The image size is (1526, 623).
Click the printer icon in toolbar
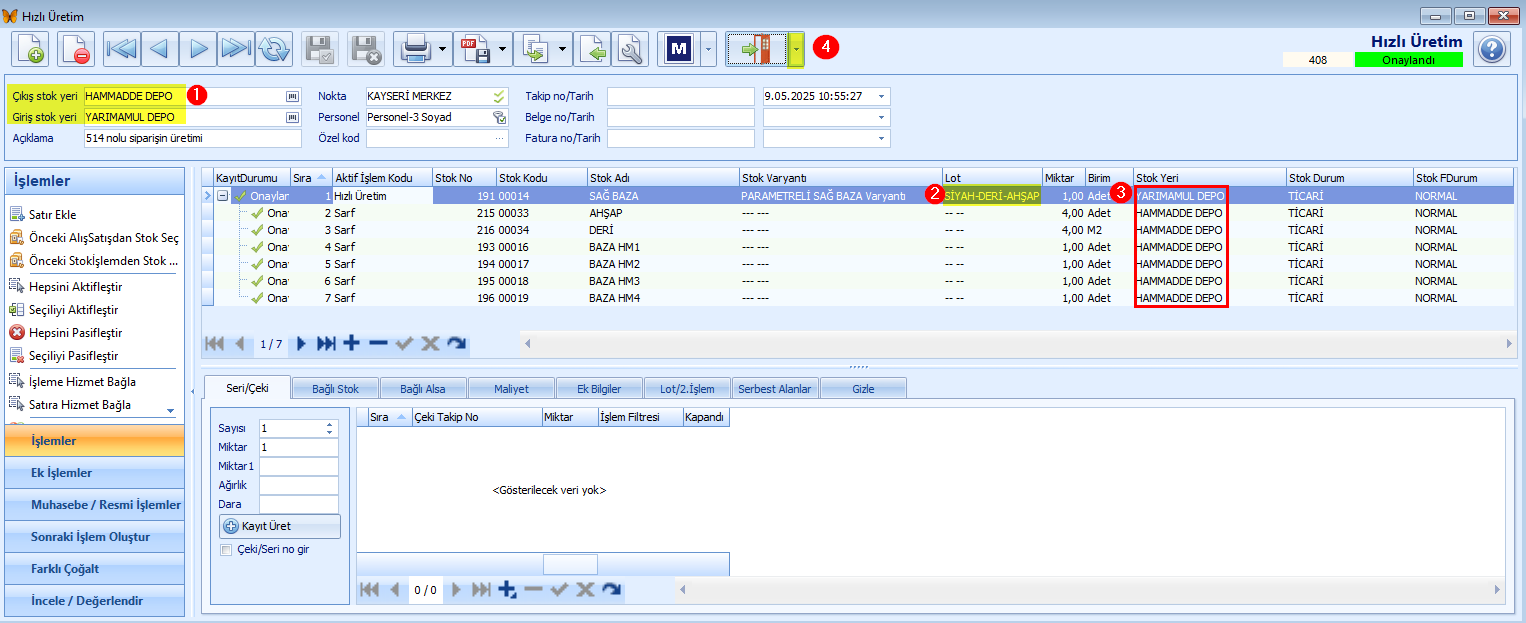point(416,49)
